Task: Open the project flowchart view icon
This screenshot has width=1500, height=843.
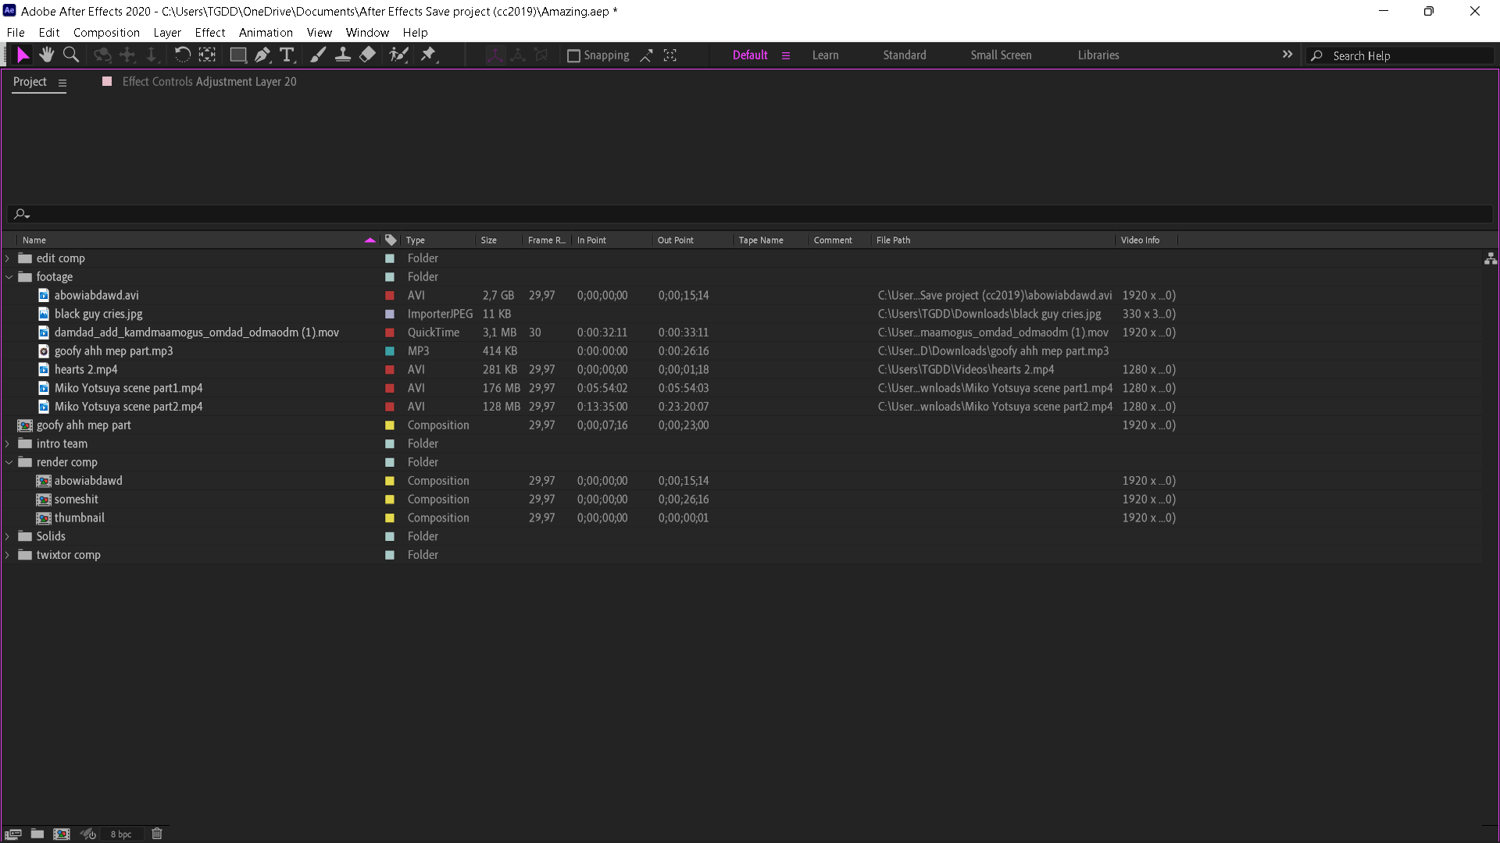Action: (1490, 258)
